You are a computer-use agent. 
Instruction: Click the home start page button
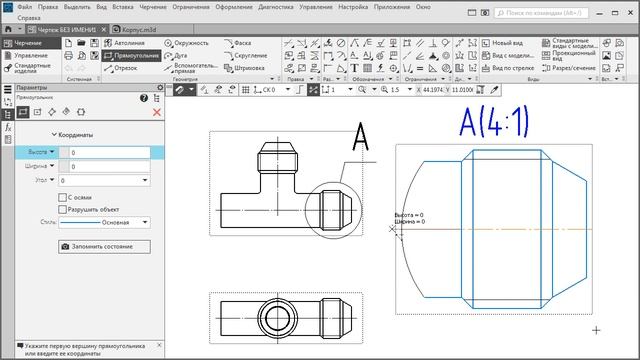8,29
